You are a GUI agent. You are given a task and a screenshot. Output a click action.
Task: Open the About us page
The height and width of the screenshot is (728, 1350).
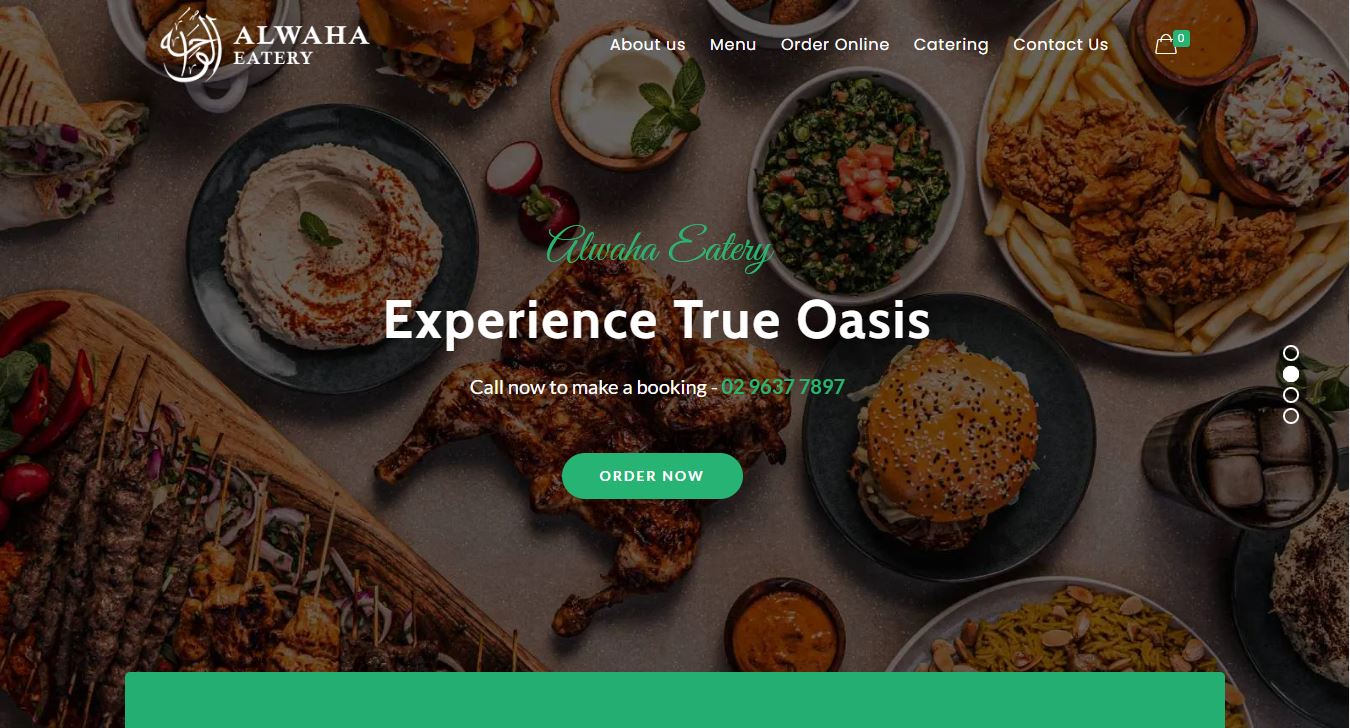pos(648,44)
